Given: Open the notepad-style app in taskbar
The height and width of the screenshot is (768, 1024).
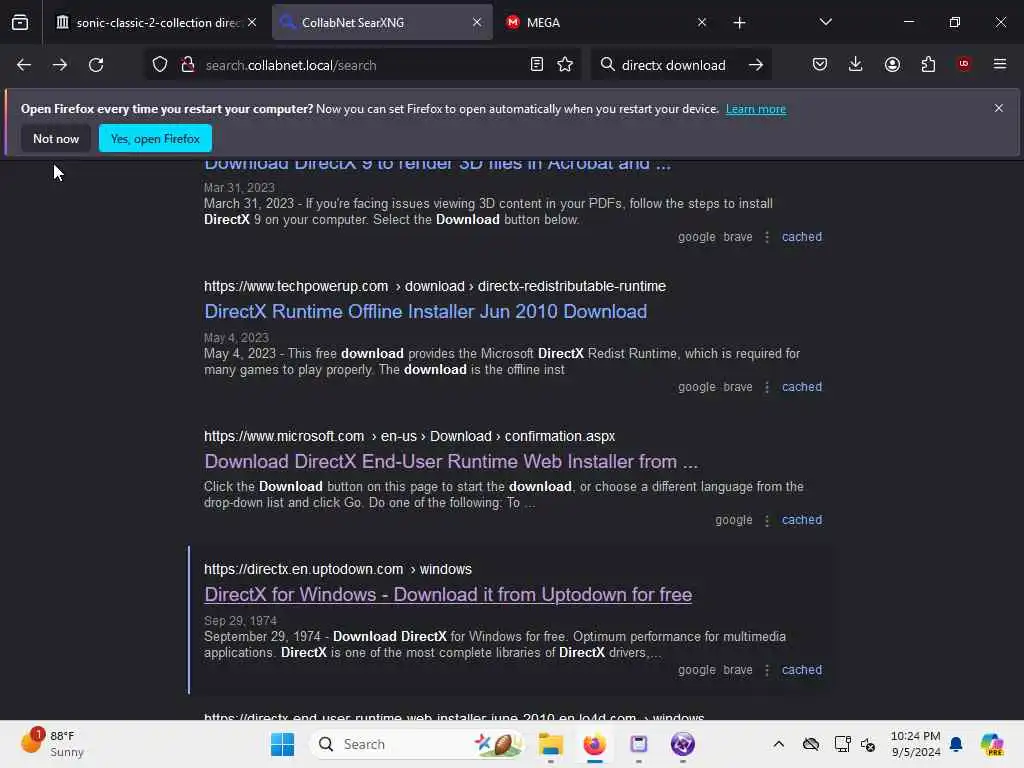Looking at the screenshot, I should (x=639, y=744).
